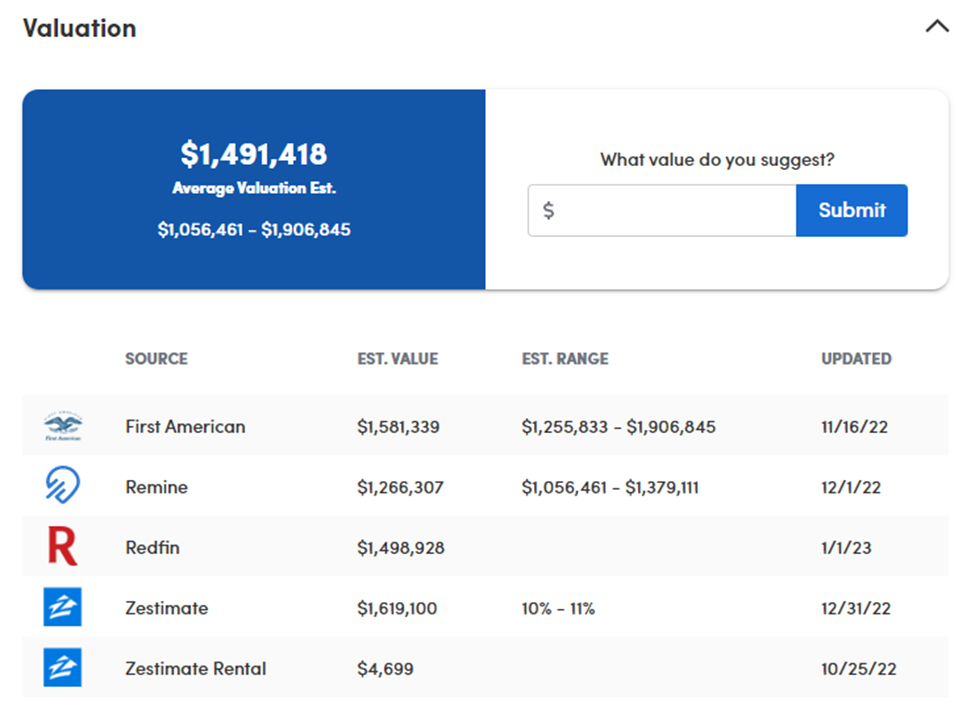Click the Zestimate source label

[166, 608]
